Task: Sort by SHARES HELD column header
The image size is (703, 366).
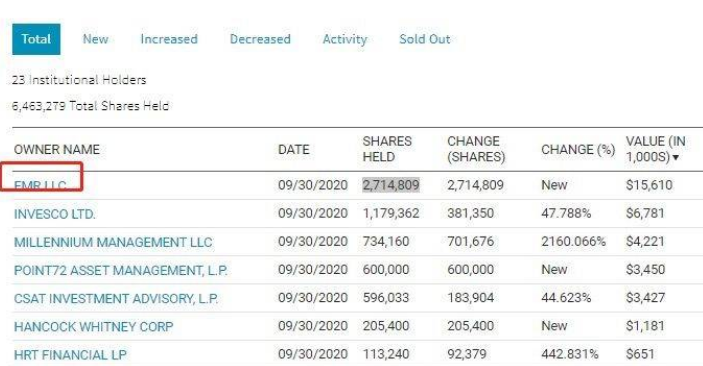Action: 387,149
